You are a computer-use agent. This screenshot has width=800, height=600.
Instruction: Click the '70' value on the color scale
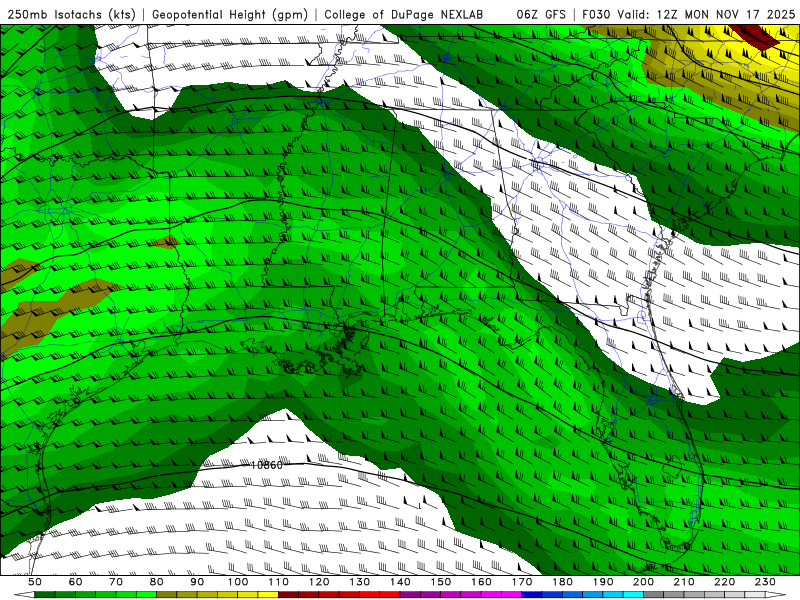pyautogui.click(x=116, y=582)
